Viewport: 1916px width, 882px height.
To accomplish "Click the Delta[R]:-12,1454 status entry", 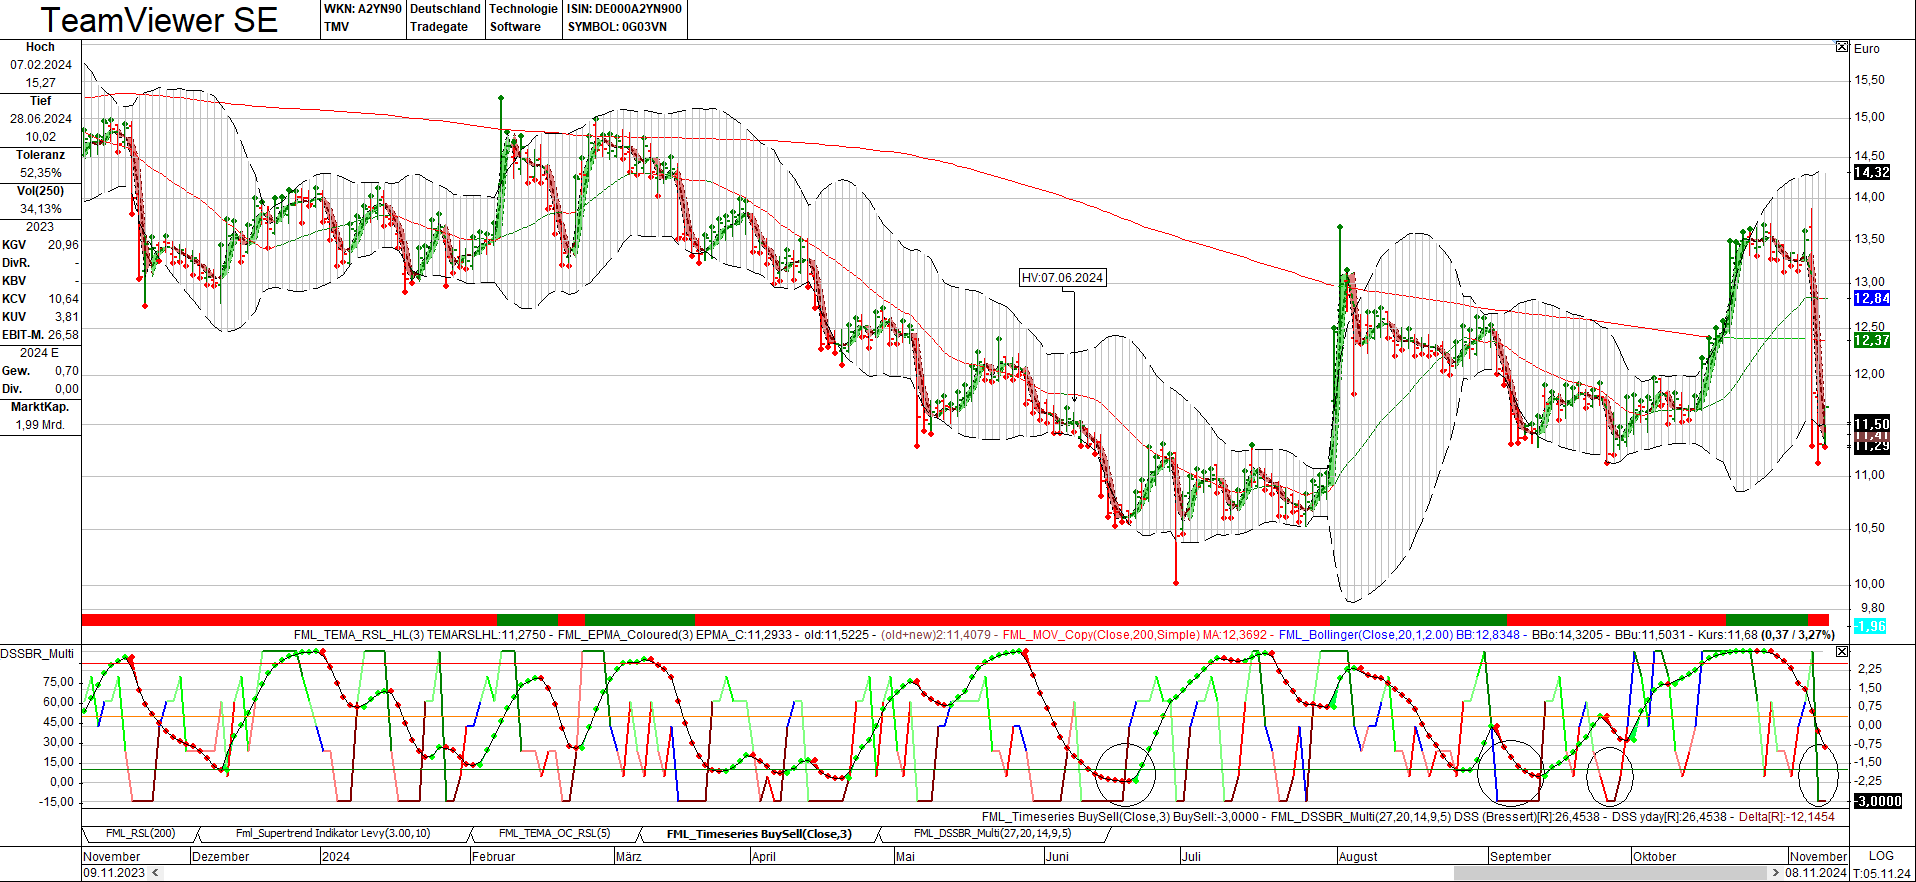I will pos(1787,817).
